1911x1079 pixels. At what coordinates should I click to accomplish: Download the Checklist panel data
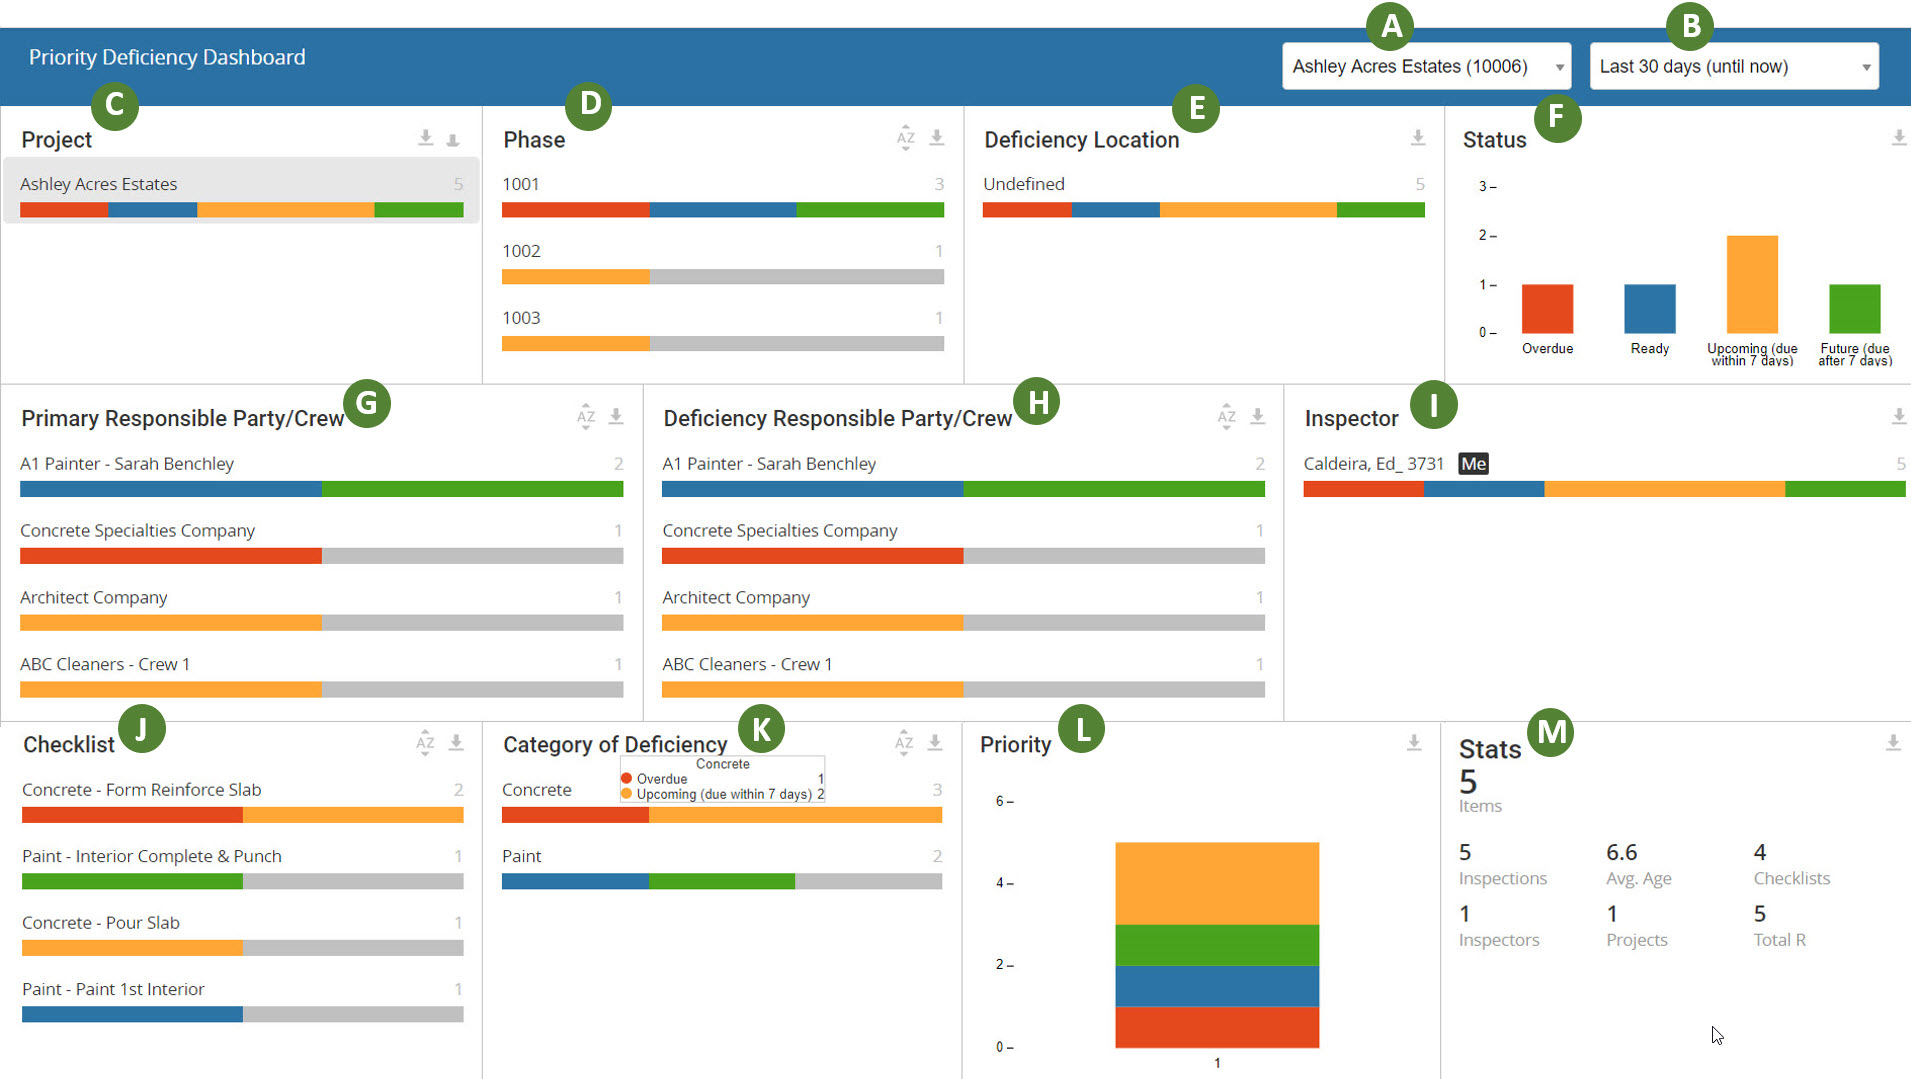[456, 743]
